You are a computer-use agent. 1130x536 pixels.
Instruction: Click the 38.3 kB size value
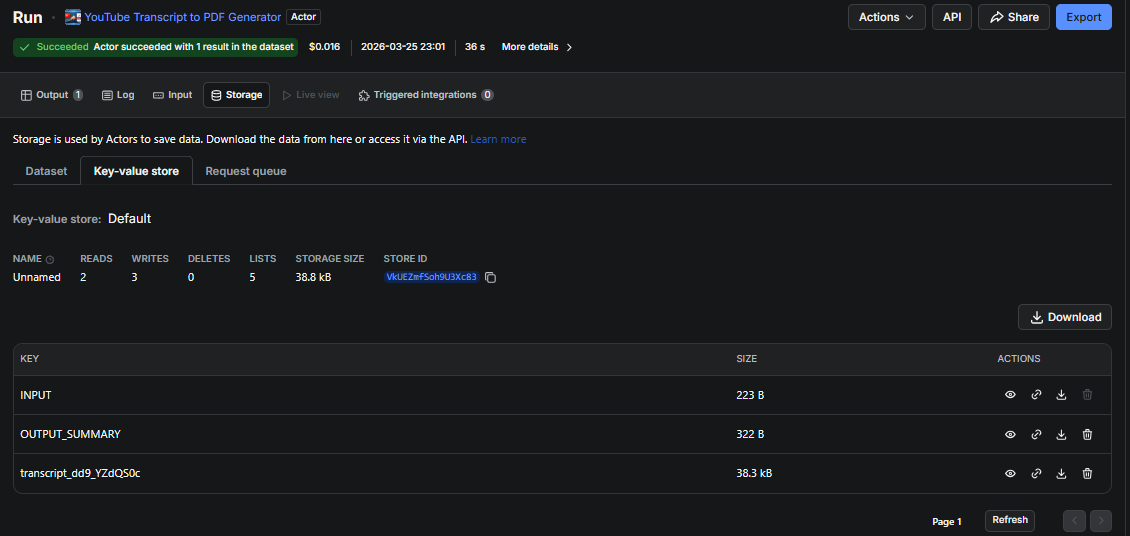tap(754, 473)
